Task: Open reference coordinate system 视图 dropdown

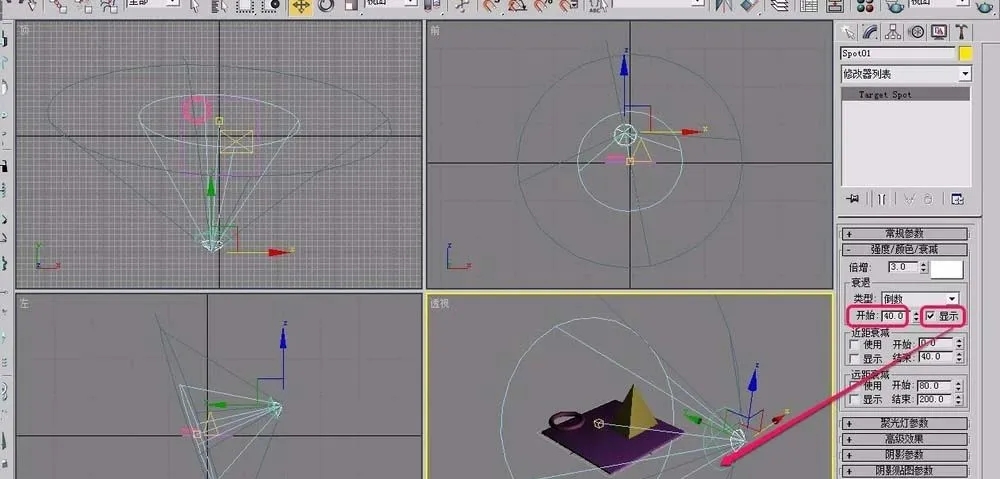Action: pyautogui.click(x=392, y=3)
